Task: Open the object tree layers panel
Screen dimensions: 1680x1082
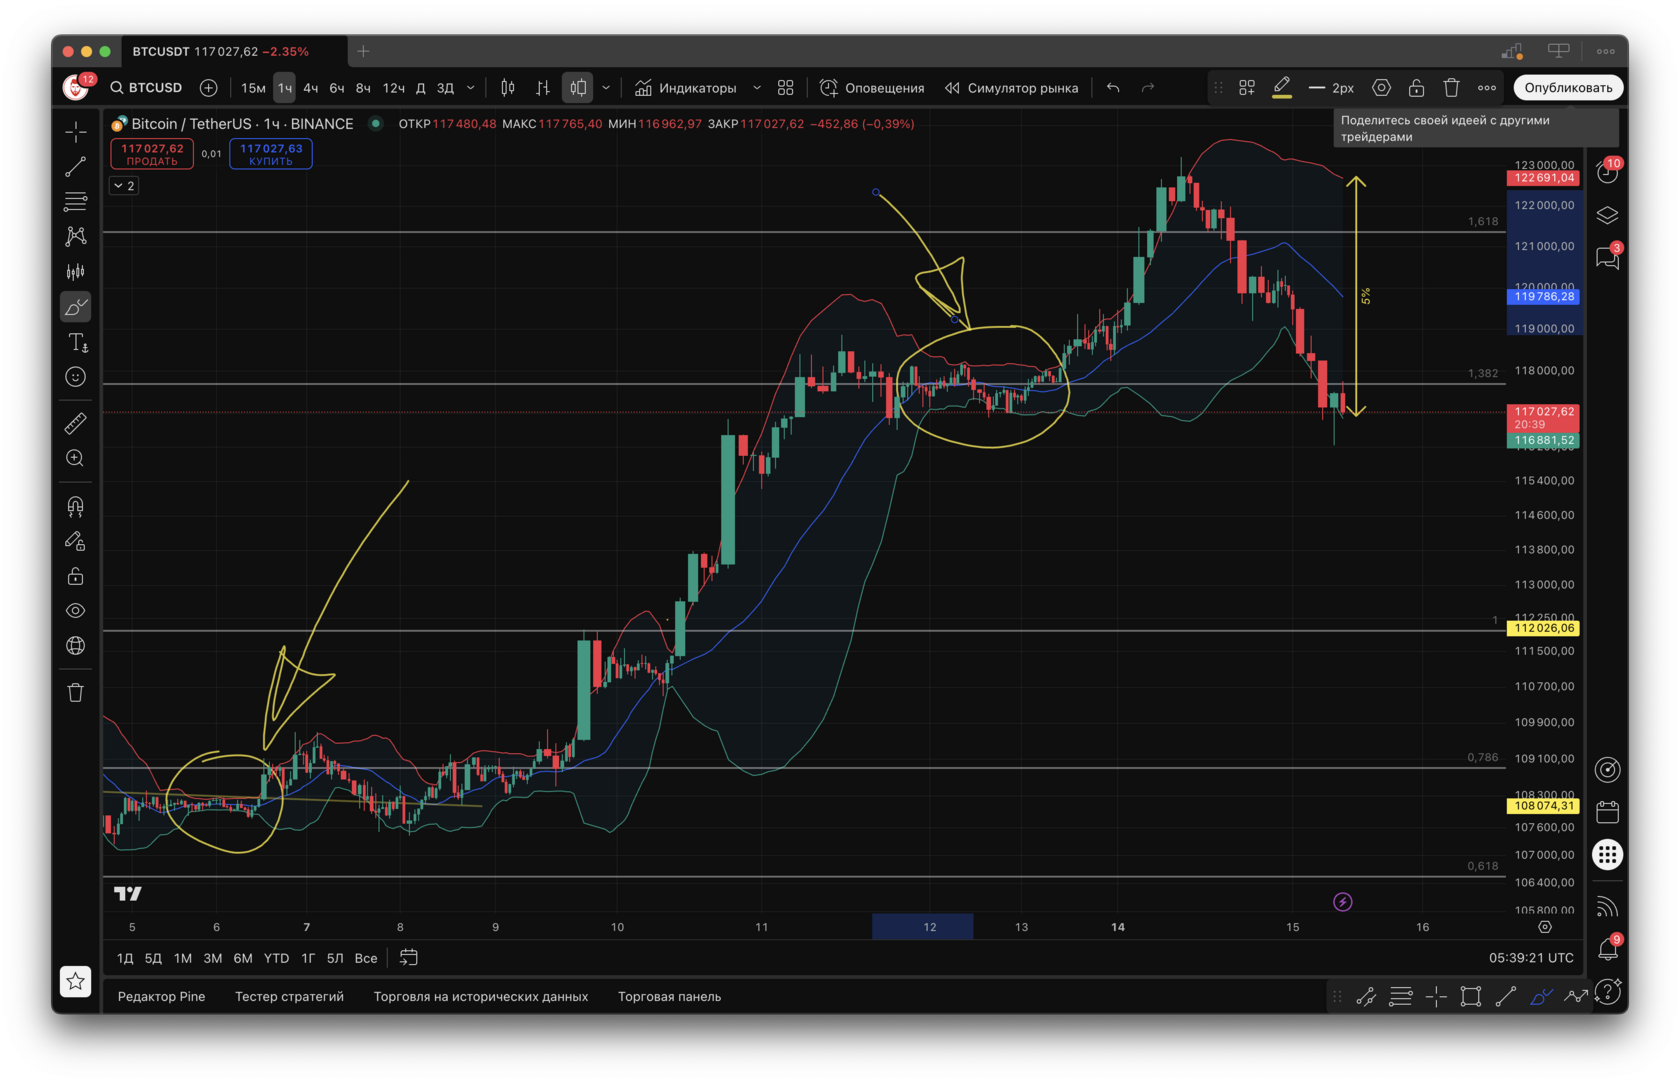Action: [x=1607, y=215]
